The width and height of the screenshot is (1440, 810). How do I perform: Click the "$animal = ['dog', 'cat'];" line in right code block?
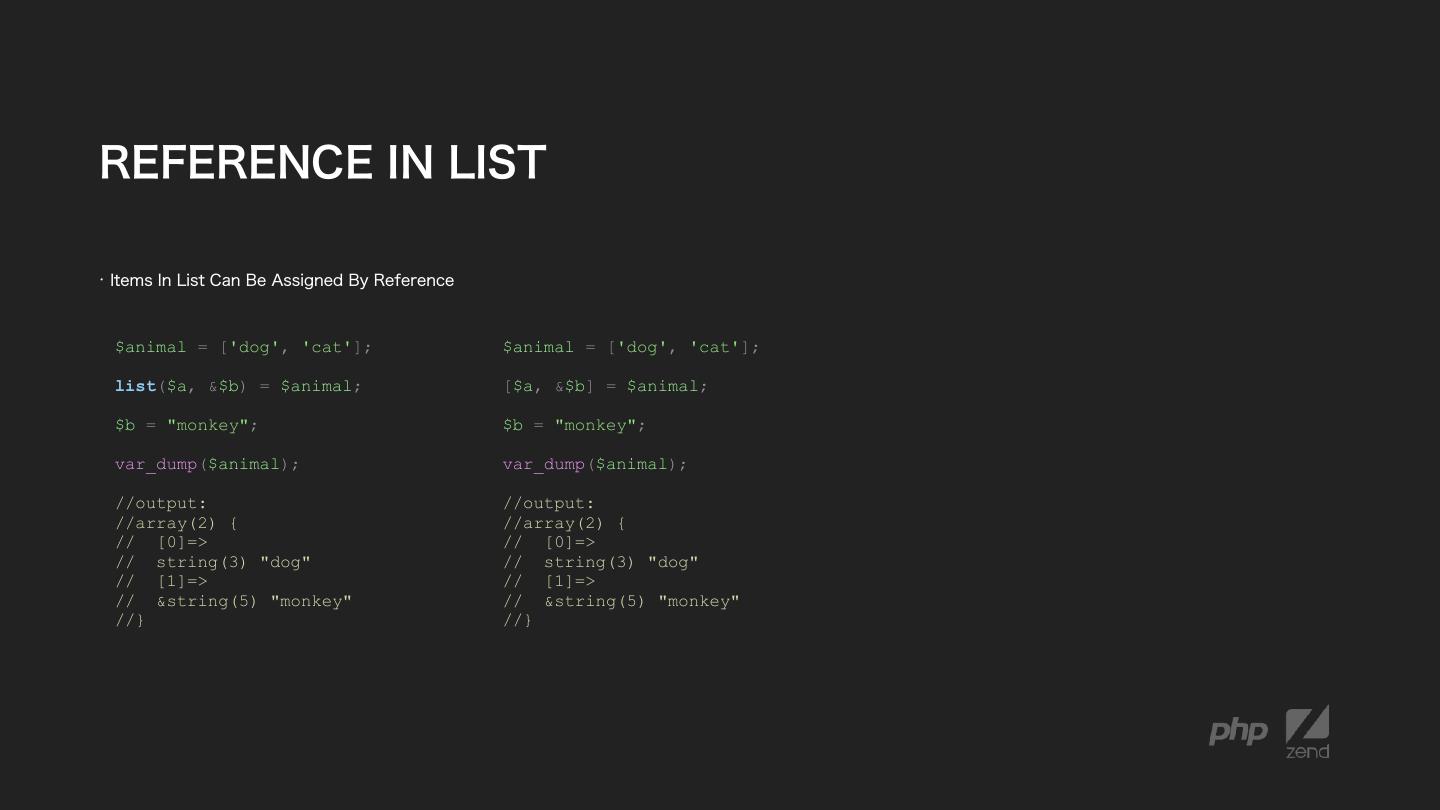[631, 347]
